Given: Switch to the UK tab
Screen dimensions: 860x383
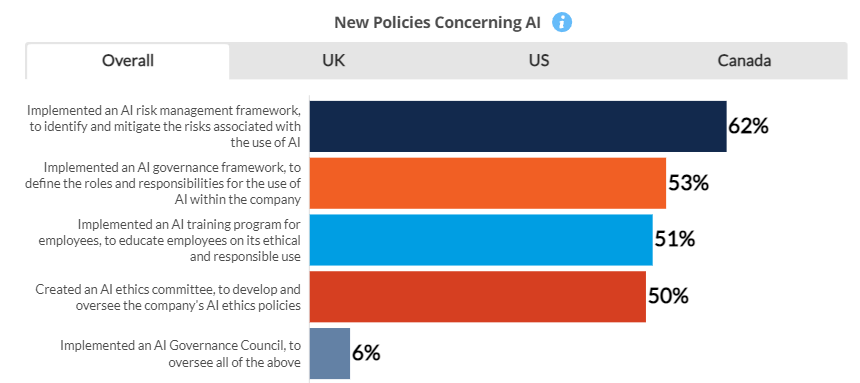Looking at the screenshot, I should [x=333, y=60].
